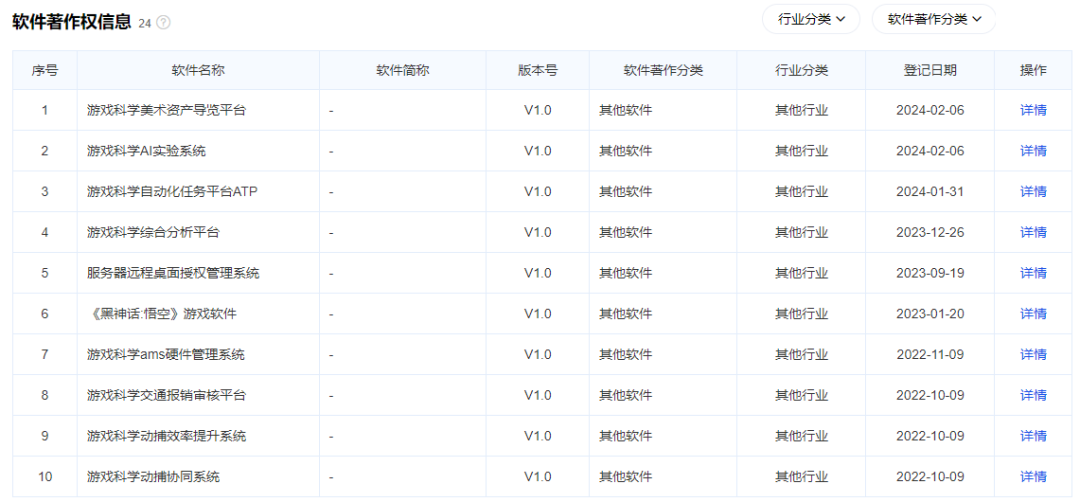Click the 行业分类 column header
Screen dimensions: 1080x502
(802, 70)
